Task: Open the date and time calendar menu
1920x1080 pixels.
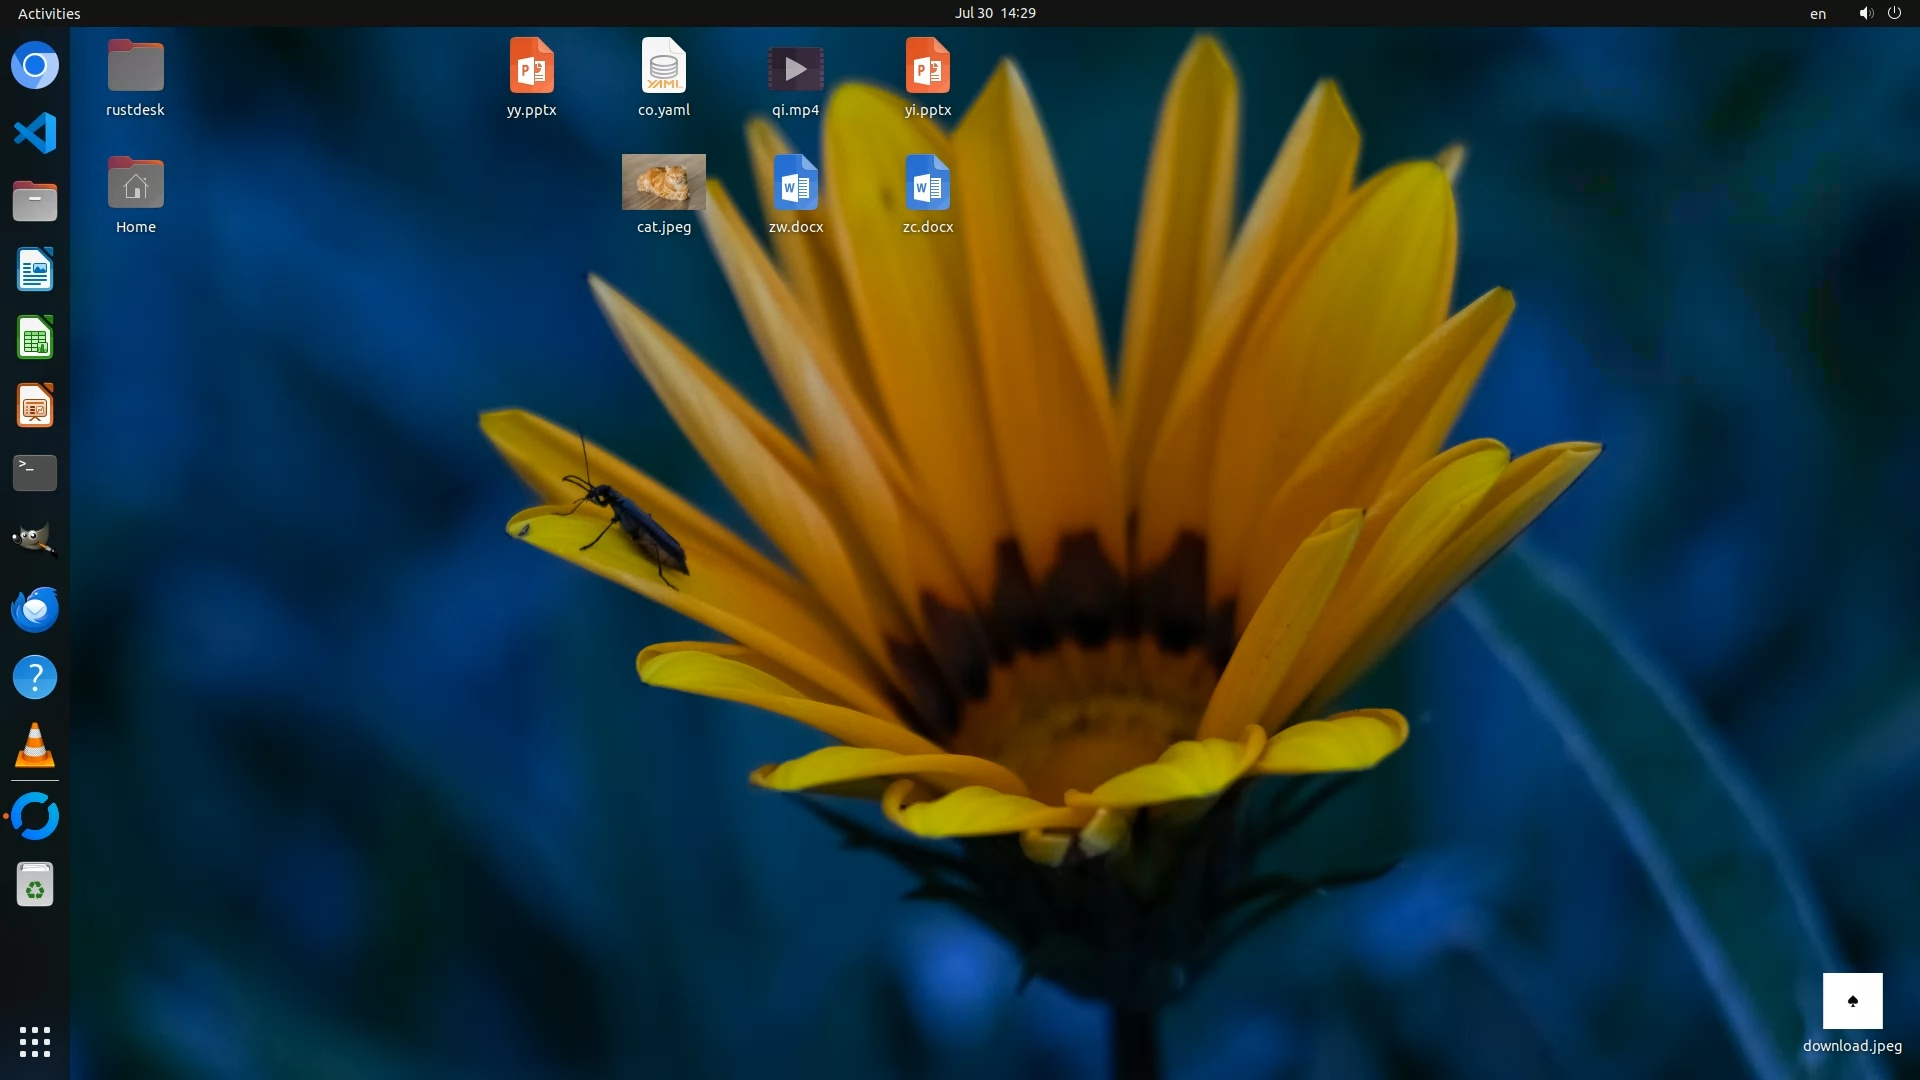Action: coord(994,13)
